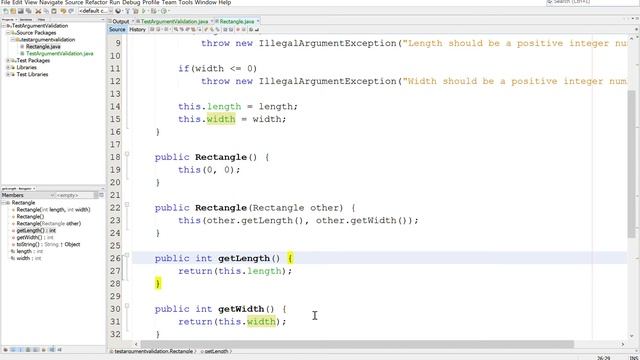Toggle Bookmark icon in editor toolbar

(218, 29)
